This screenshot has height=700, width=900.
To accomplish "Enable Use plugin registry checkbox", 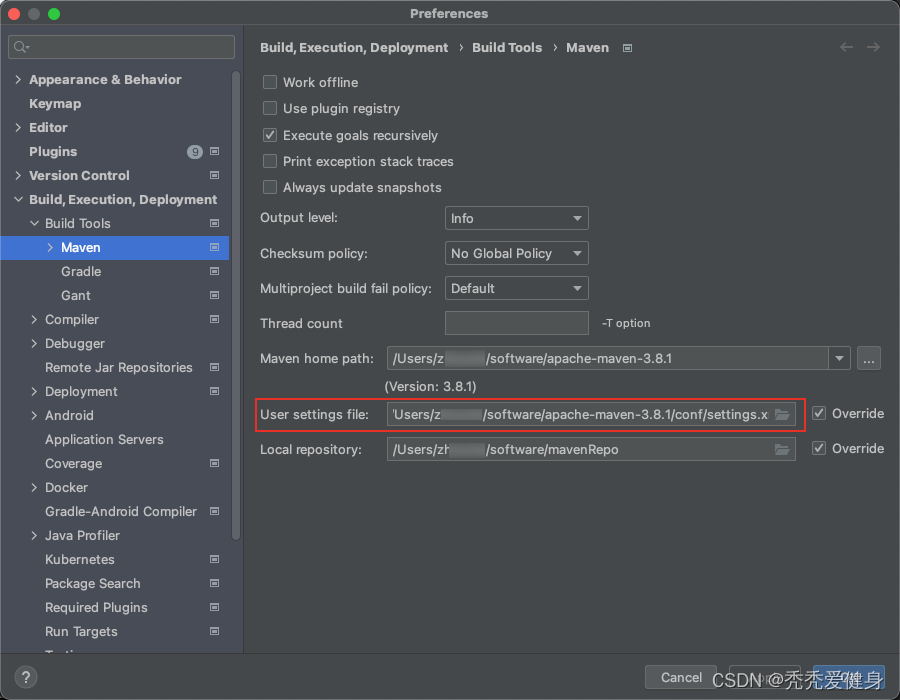I will [270, 108].
